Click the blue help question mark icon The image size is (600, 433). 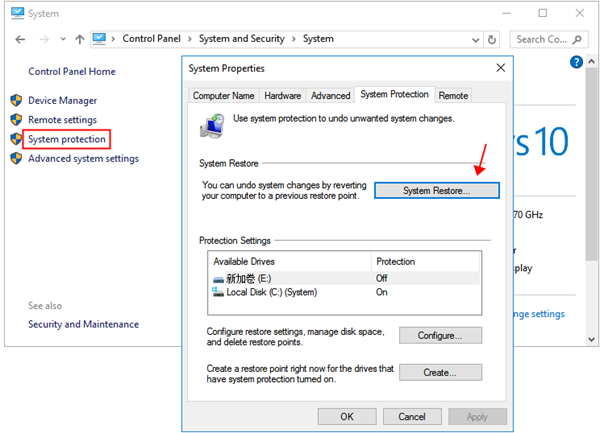(x=576, y=62)
